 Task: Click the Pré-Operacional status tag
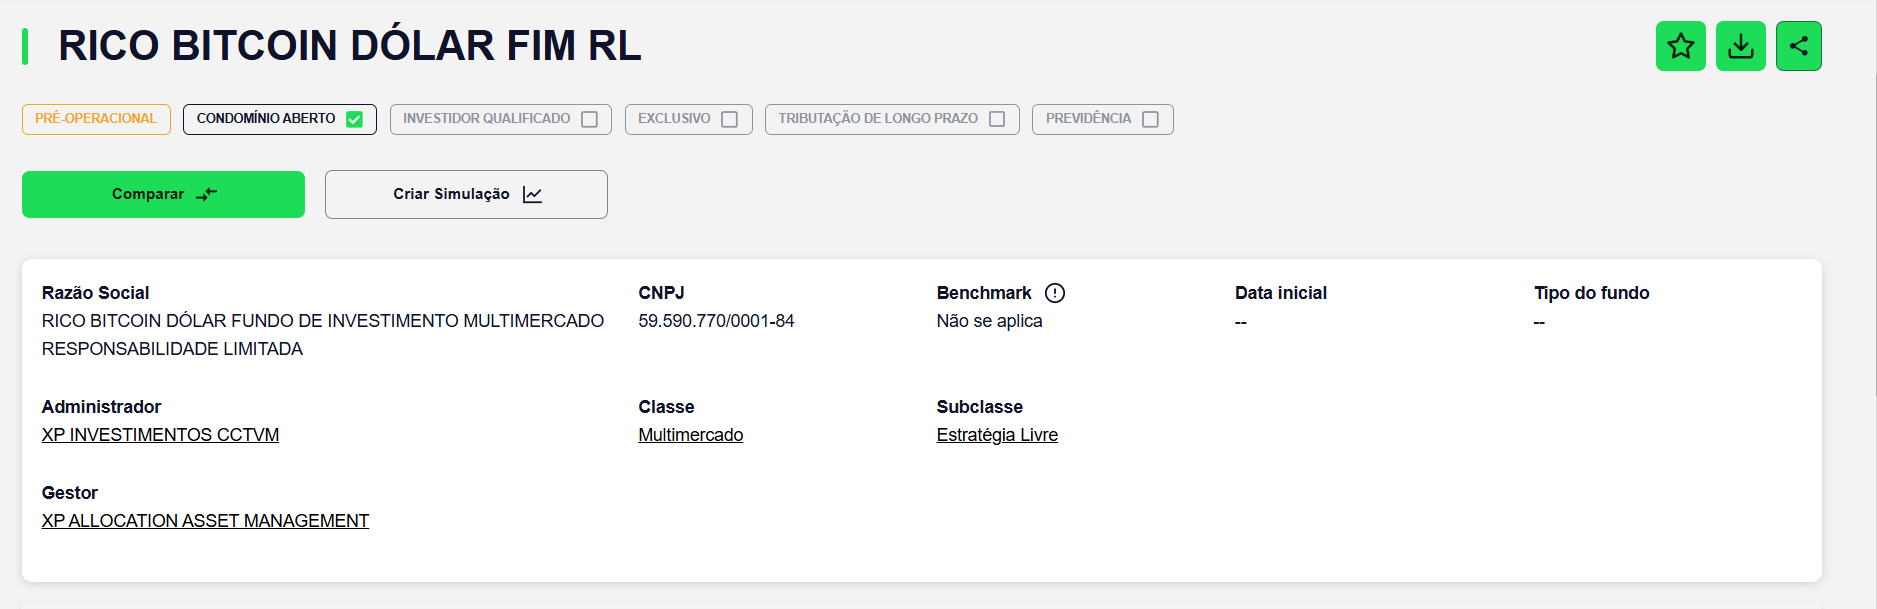[96, 119]
